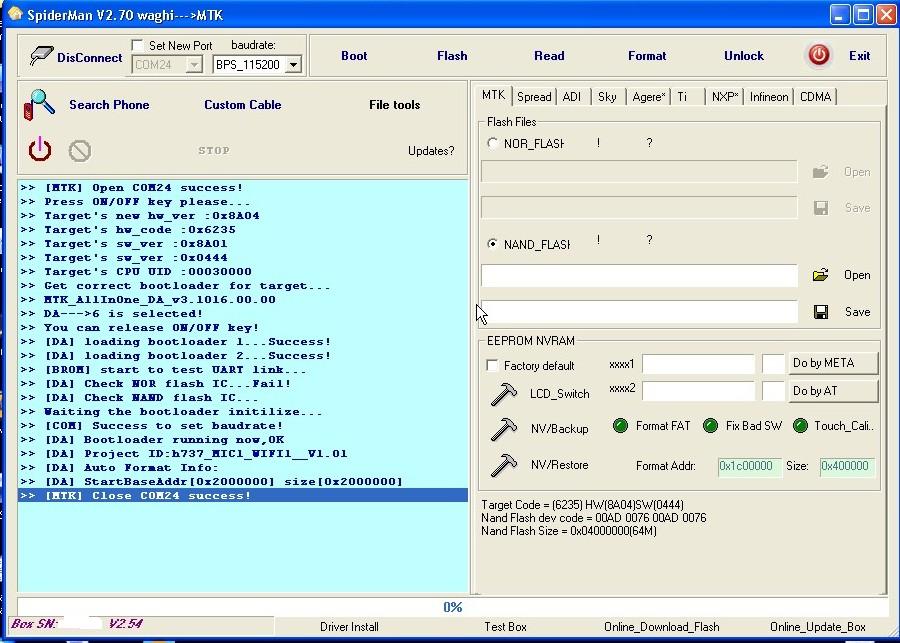Click the LCD_Switch hammer icon
Image resolution: width=900 pixels, height=643 pixels.
click(x=504, y=394)
